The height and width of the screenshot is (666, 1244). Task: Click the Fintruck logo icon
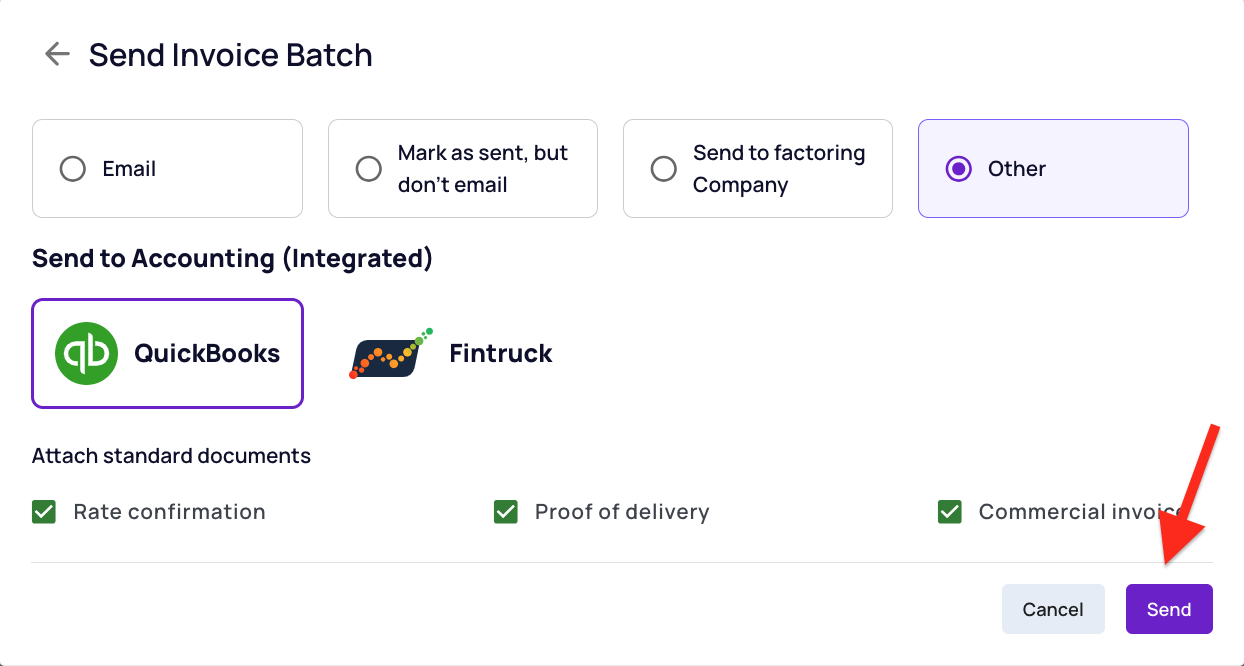click(391, 353)
